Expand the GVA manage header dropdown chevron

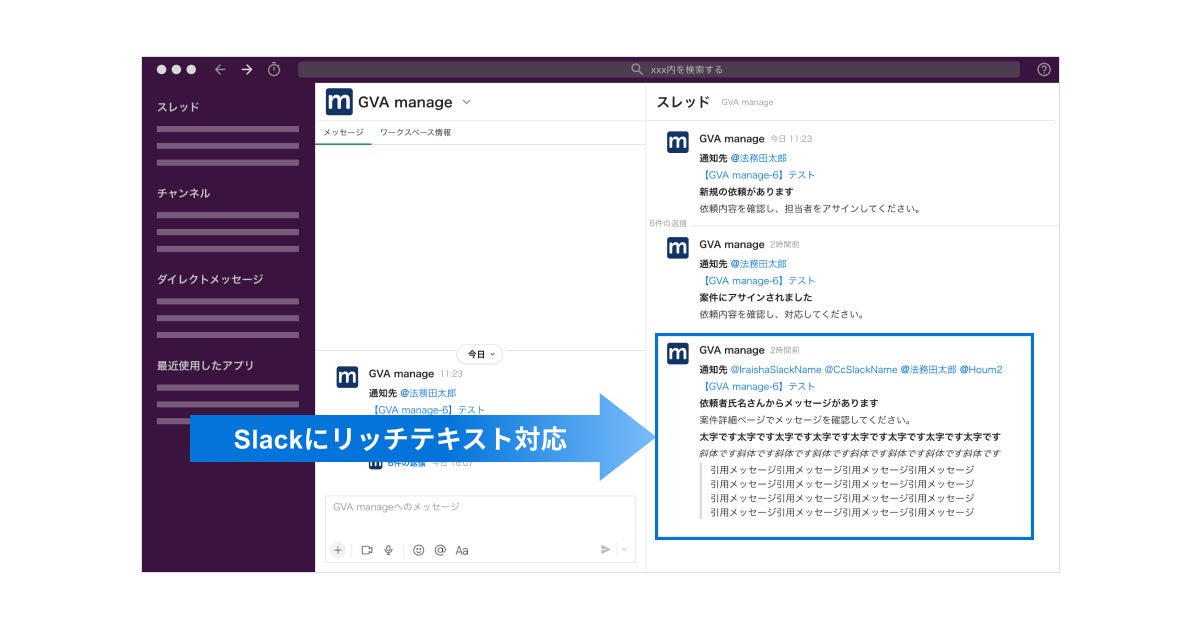[x=466, y=102]
